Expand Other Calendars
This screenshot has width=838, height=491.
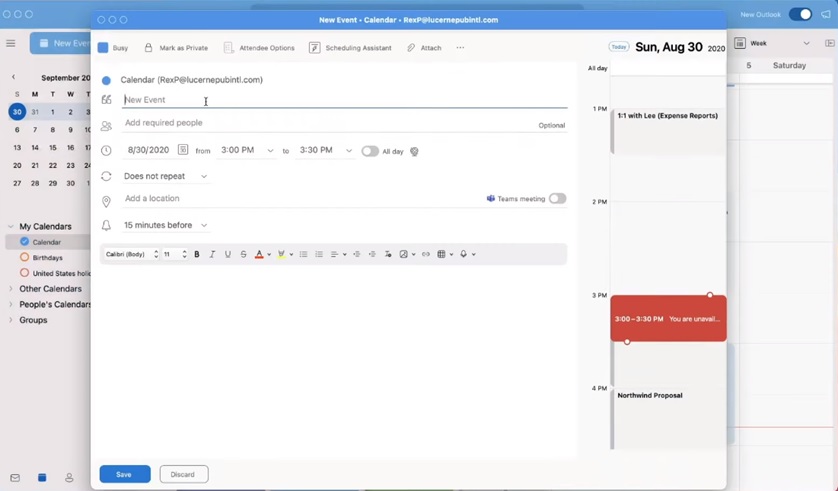[x=11, y=289]
